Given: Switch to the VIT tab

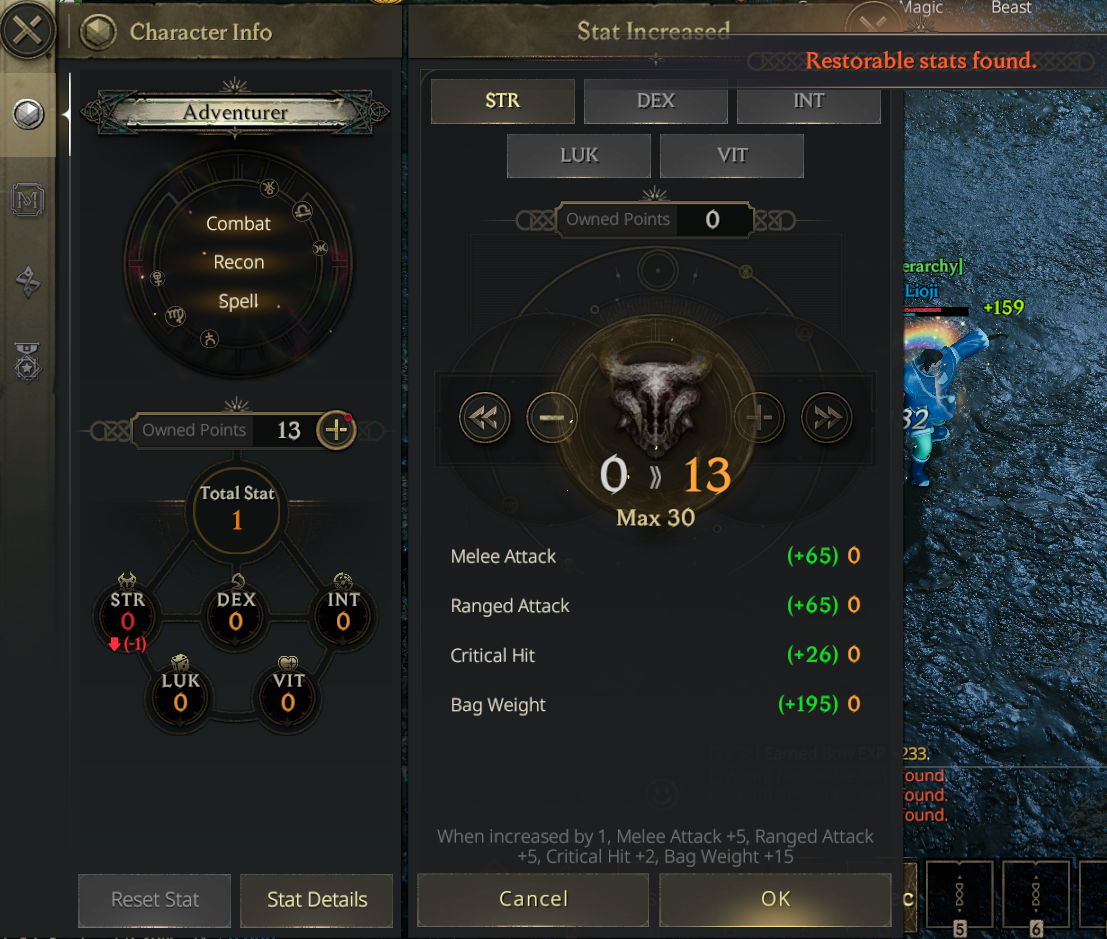Looking at the screenshot, I should point(732,155).
